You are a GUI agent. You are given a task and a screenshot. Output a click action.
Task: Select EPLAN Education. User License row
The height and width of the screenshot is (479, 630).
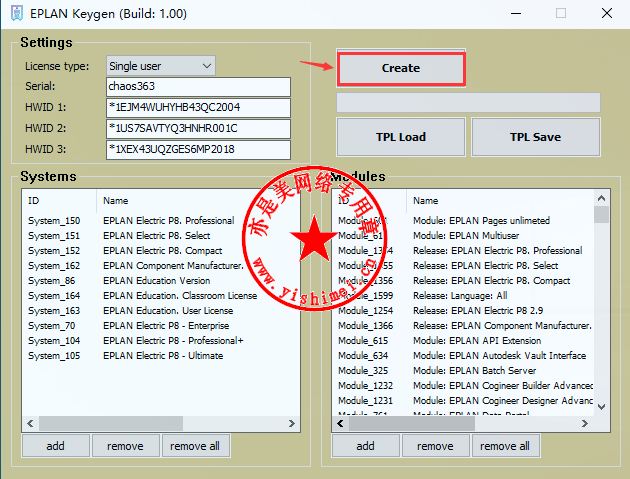tap(161, 311)
